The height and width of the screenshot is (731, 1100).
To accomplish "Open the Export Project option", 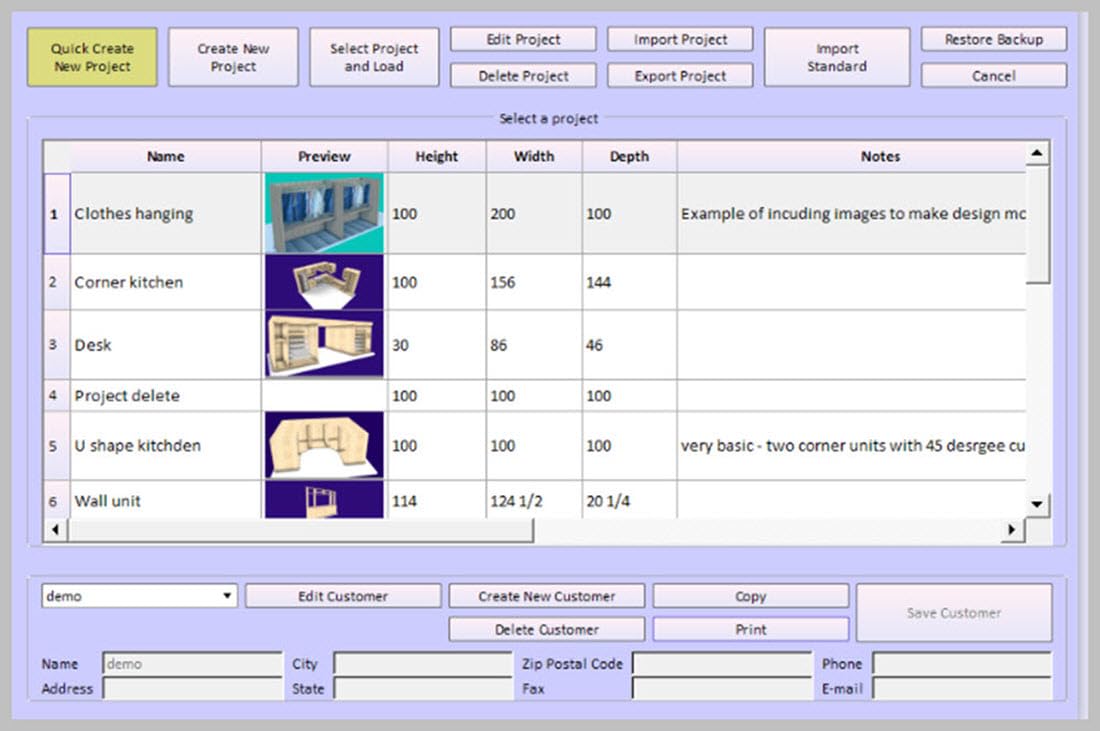I will pyautogui.click(x=680, y=76).
